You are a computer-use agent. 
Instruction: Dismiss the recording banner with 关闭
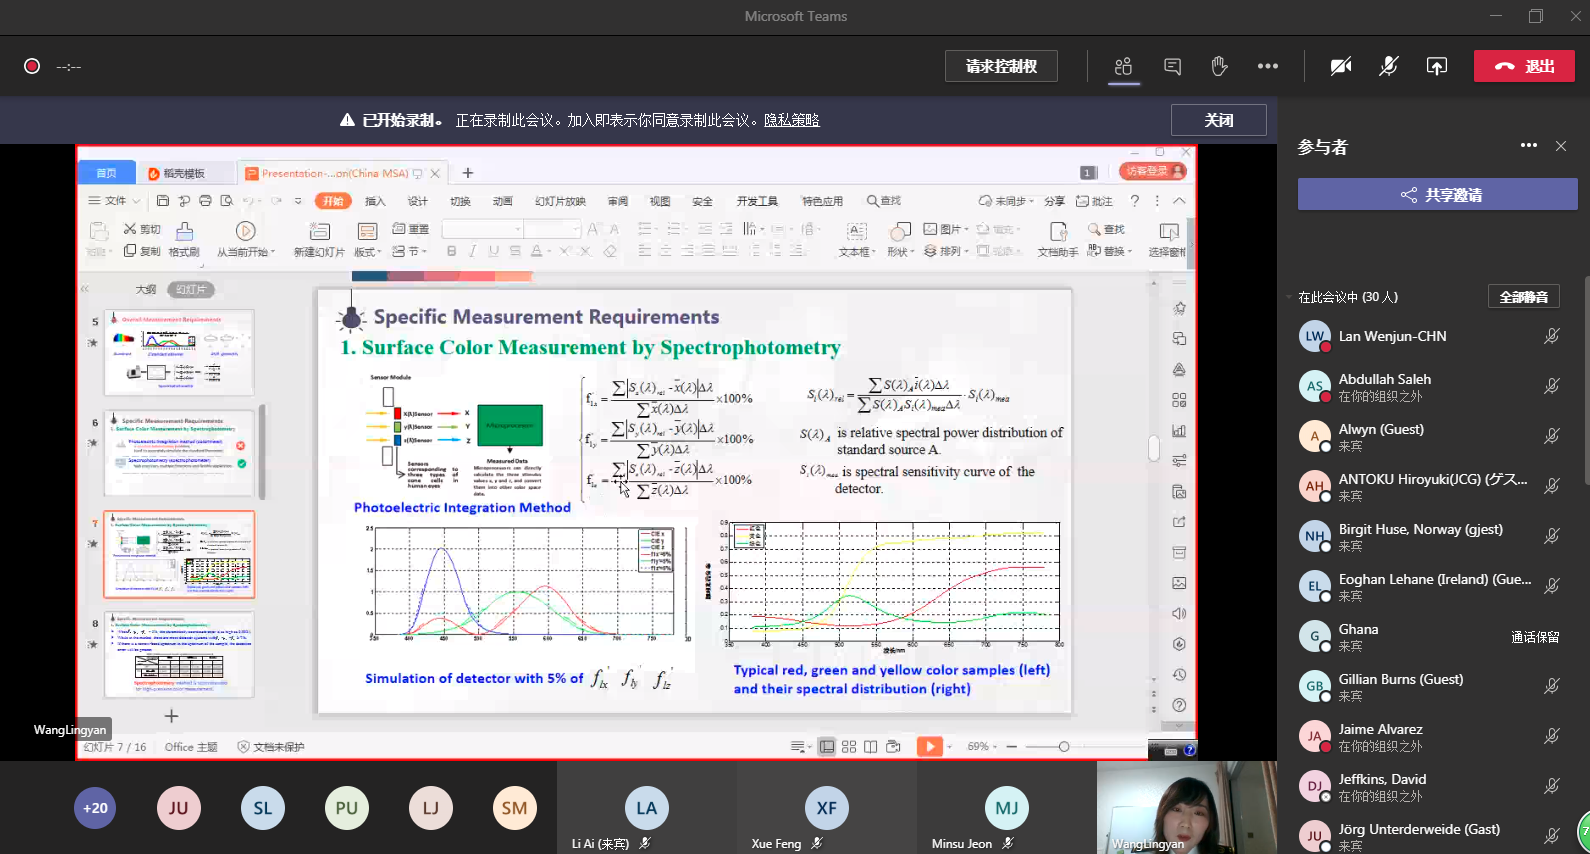coord(1218,120)
